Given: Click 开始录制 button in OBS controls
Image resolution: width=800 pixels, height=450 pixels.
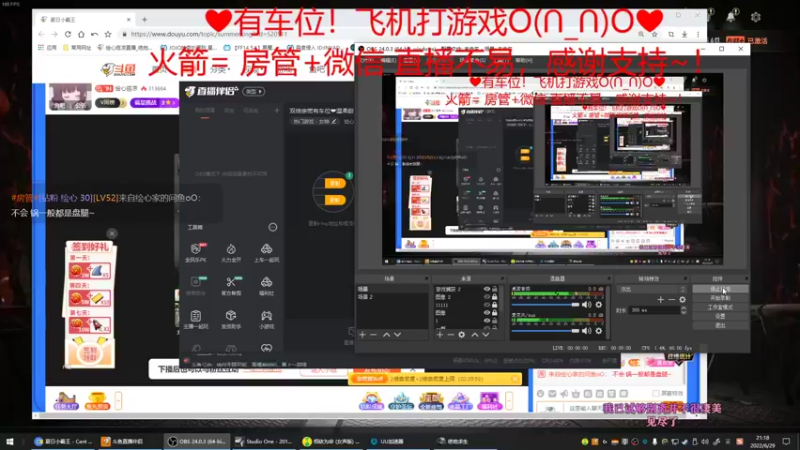Looking at the screenshot, I should click(720, 298).
